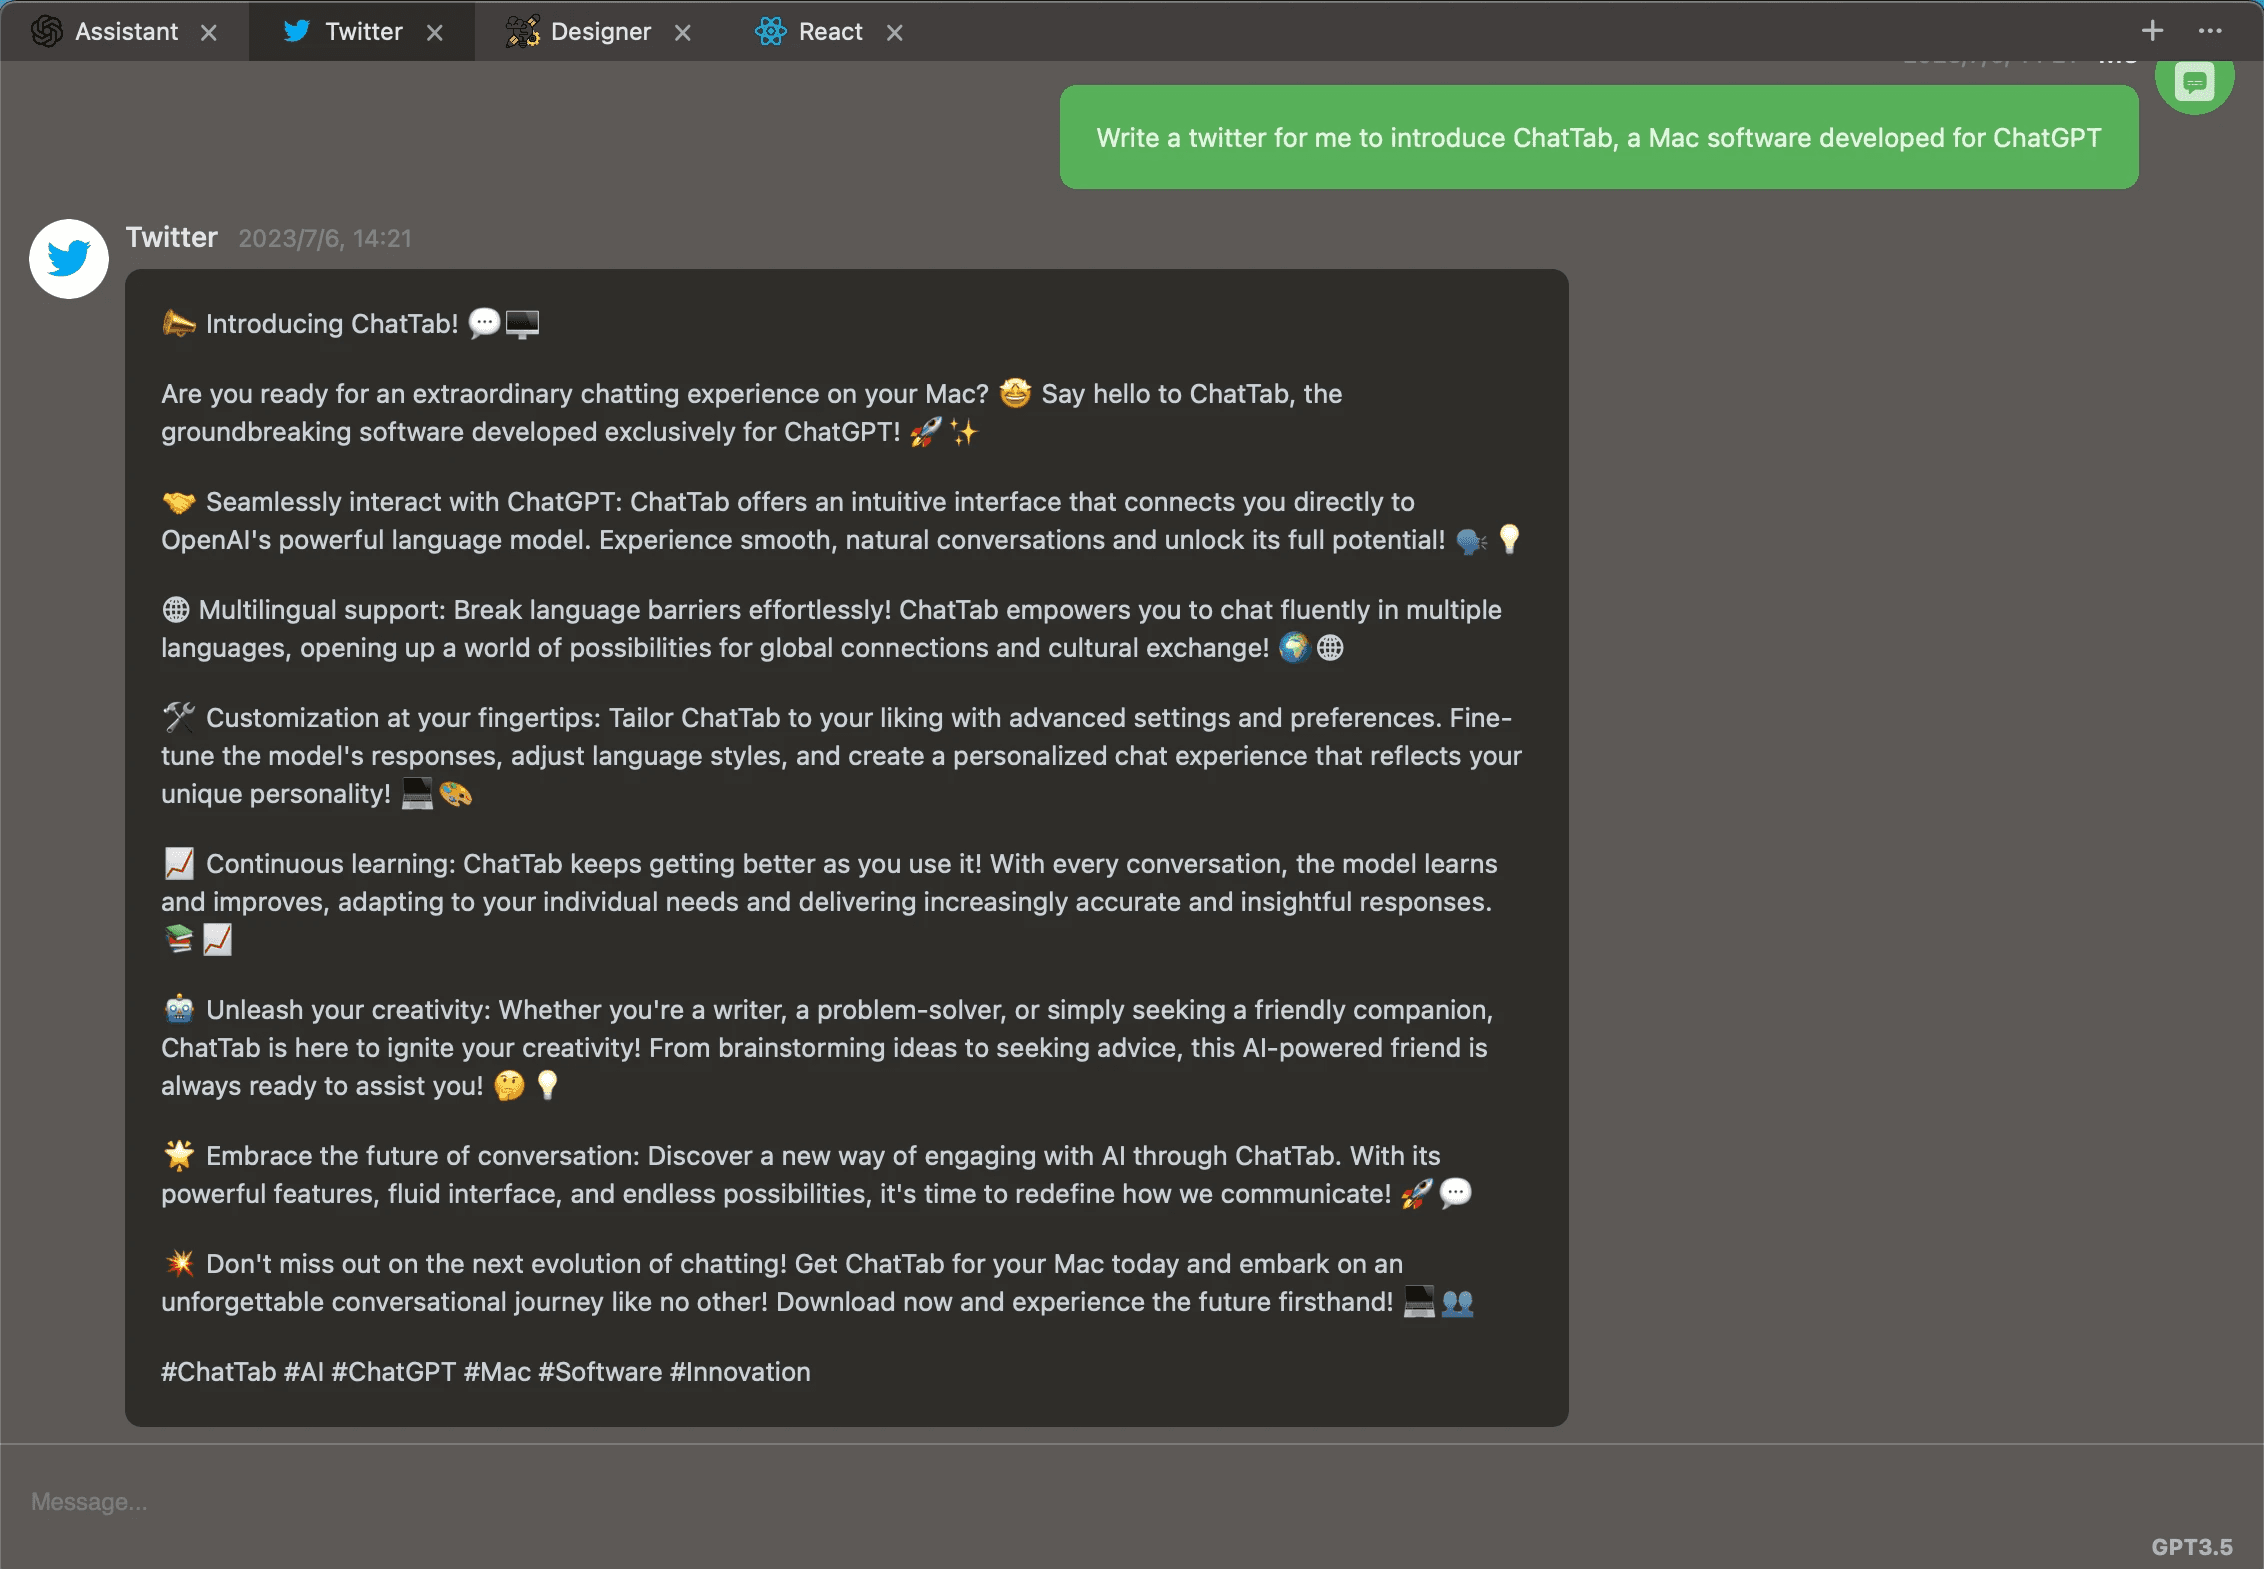Close the Twitter tab
2264x1569 pixels.
(x=435, y=33)
